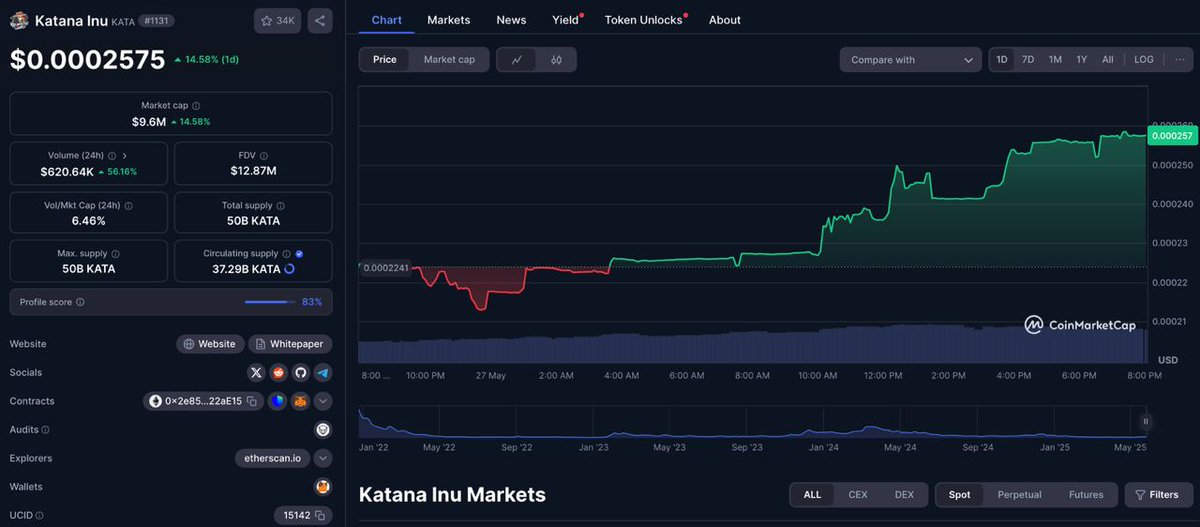Select the Spot markets filter
This screenshot has width=1200, height=527.
tap(960, 495)
